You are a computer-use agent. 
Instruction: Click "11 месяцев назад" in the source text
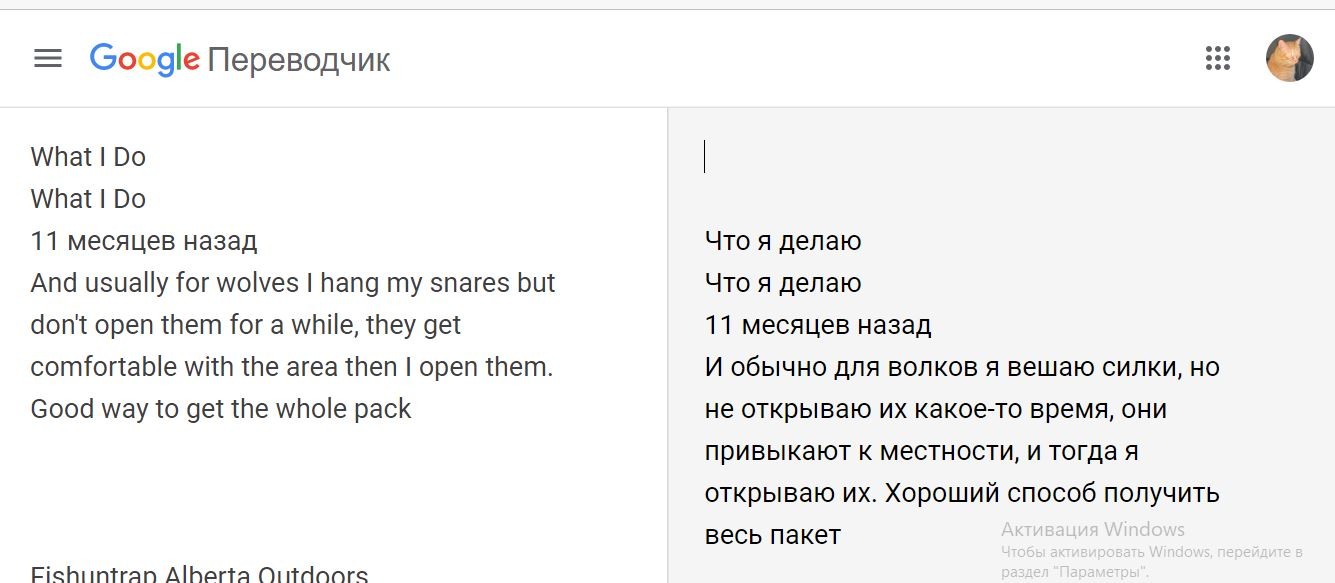pos(144,241)
